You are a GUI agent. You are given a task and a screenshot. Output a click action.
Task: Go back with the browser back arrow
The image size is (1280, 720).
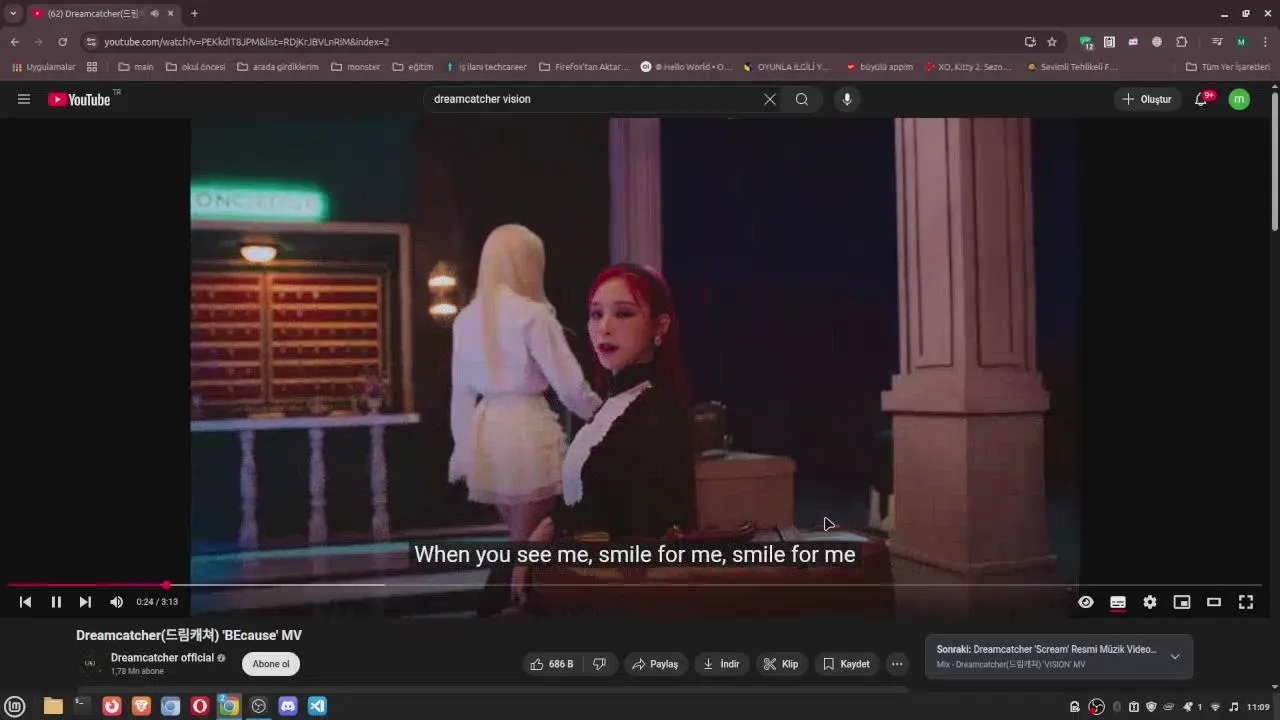[x=14, y=42]
